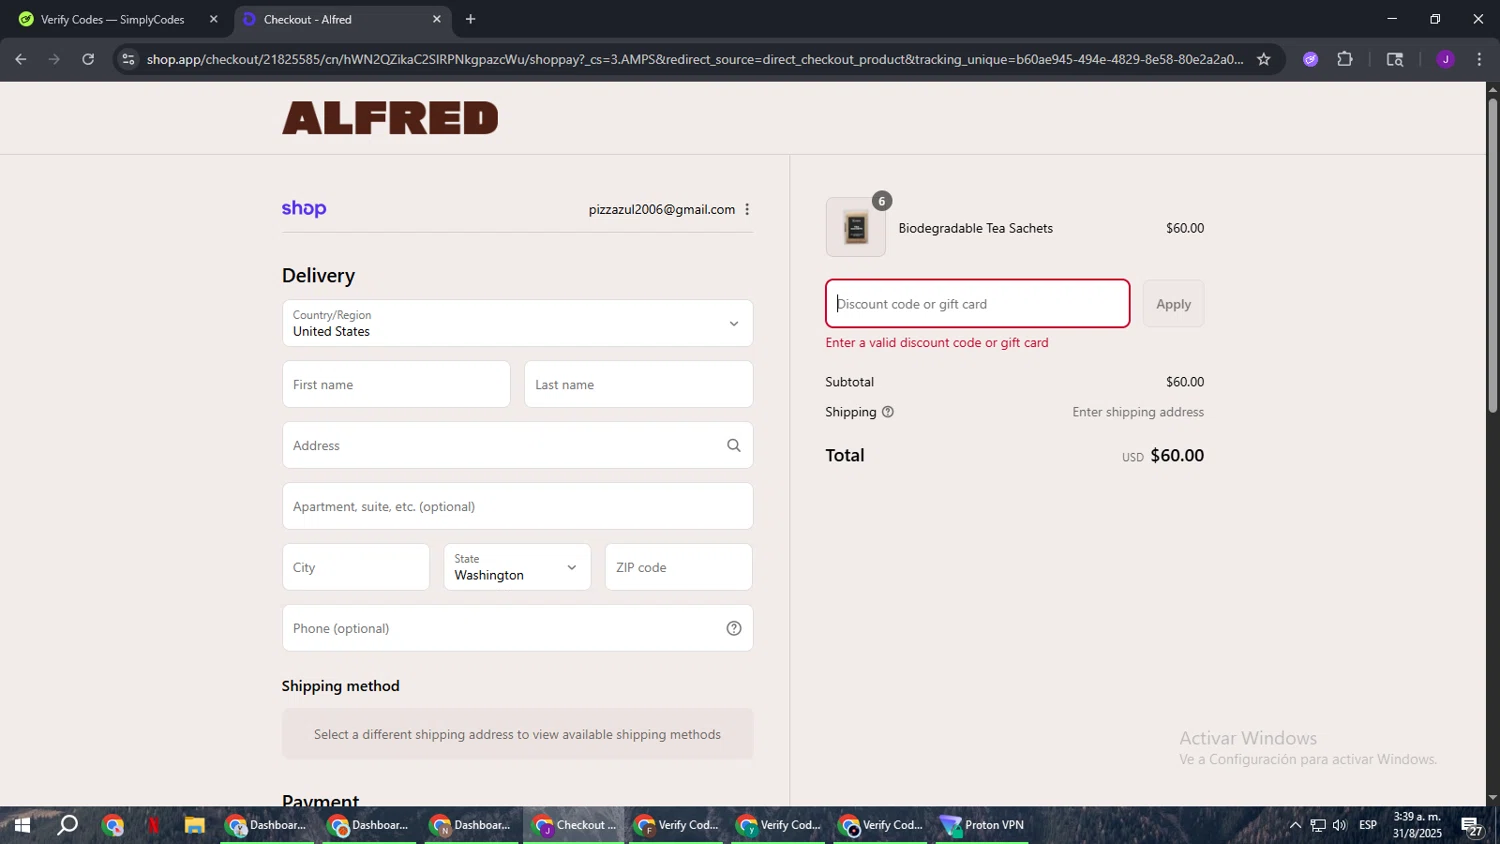Click the Discount code or gift card field

tap(977, 303)
